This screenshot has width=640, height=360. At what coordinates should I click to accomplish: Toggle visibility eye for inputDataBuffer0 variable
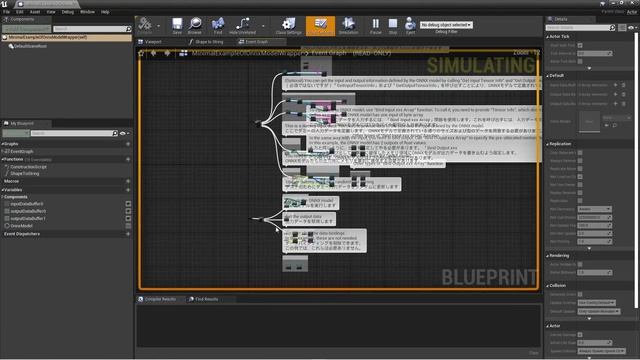coord(128,204)
